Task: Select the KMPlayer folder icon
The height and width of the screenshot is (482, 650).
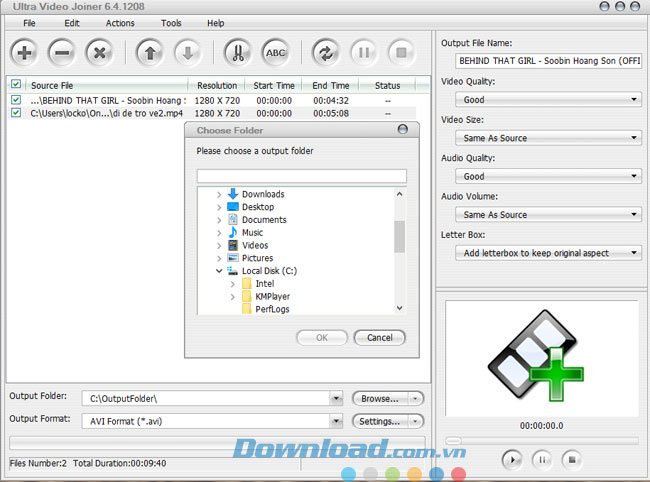Action: click(247, 296)
